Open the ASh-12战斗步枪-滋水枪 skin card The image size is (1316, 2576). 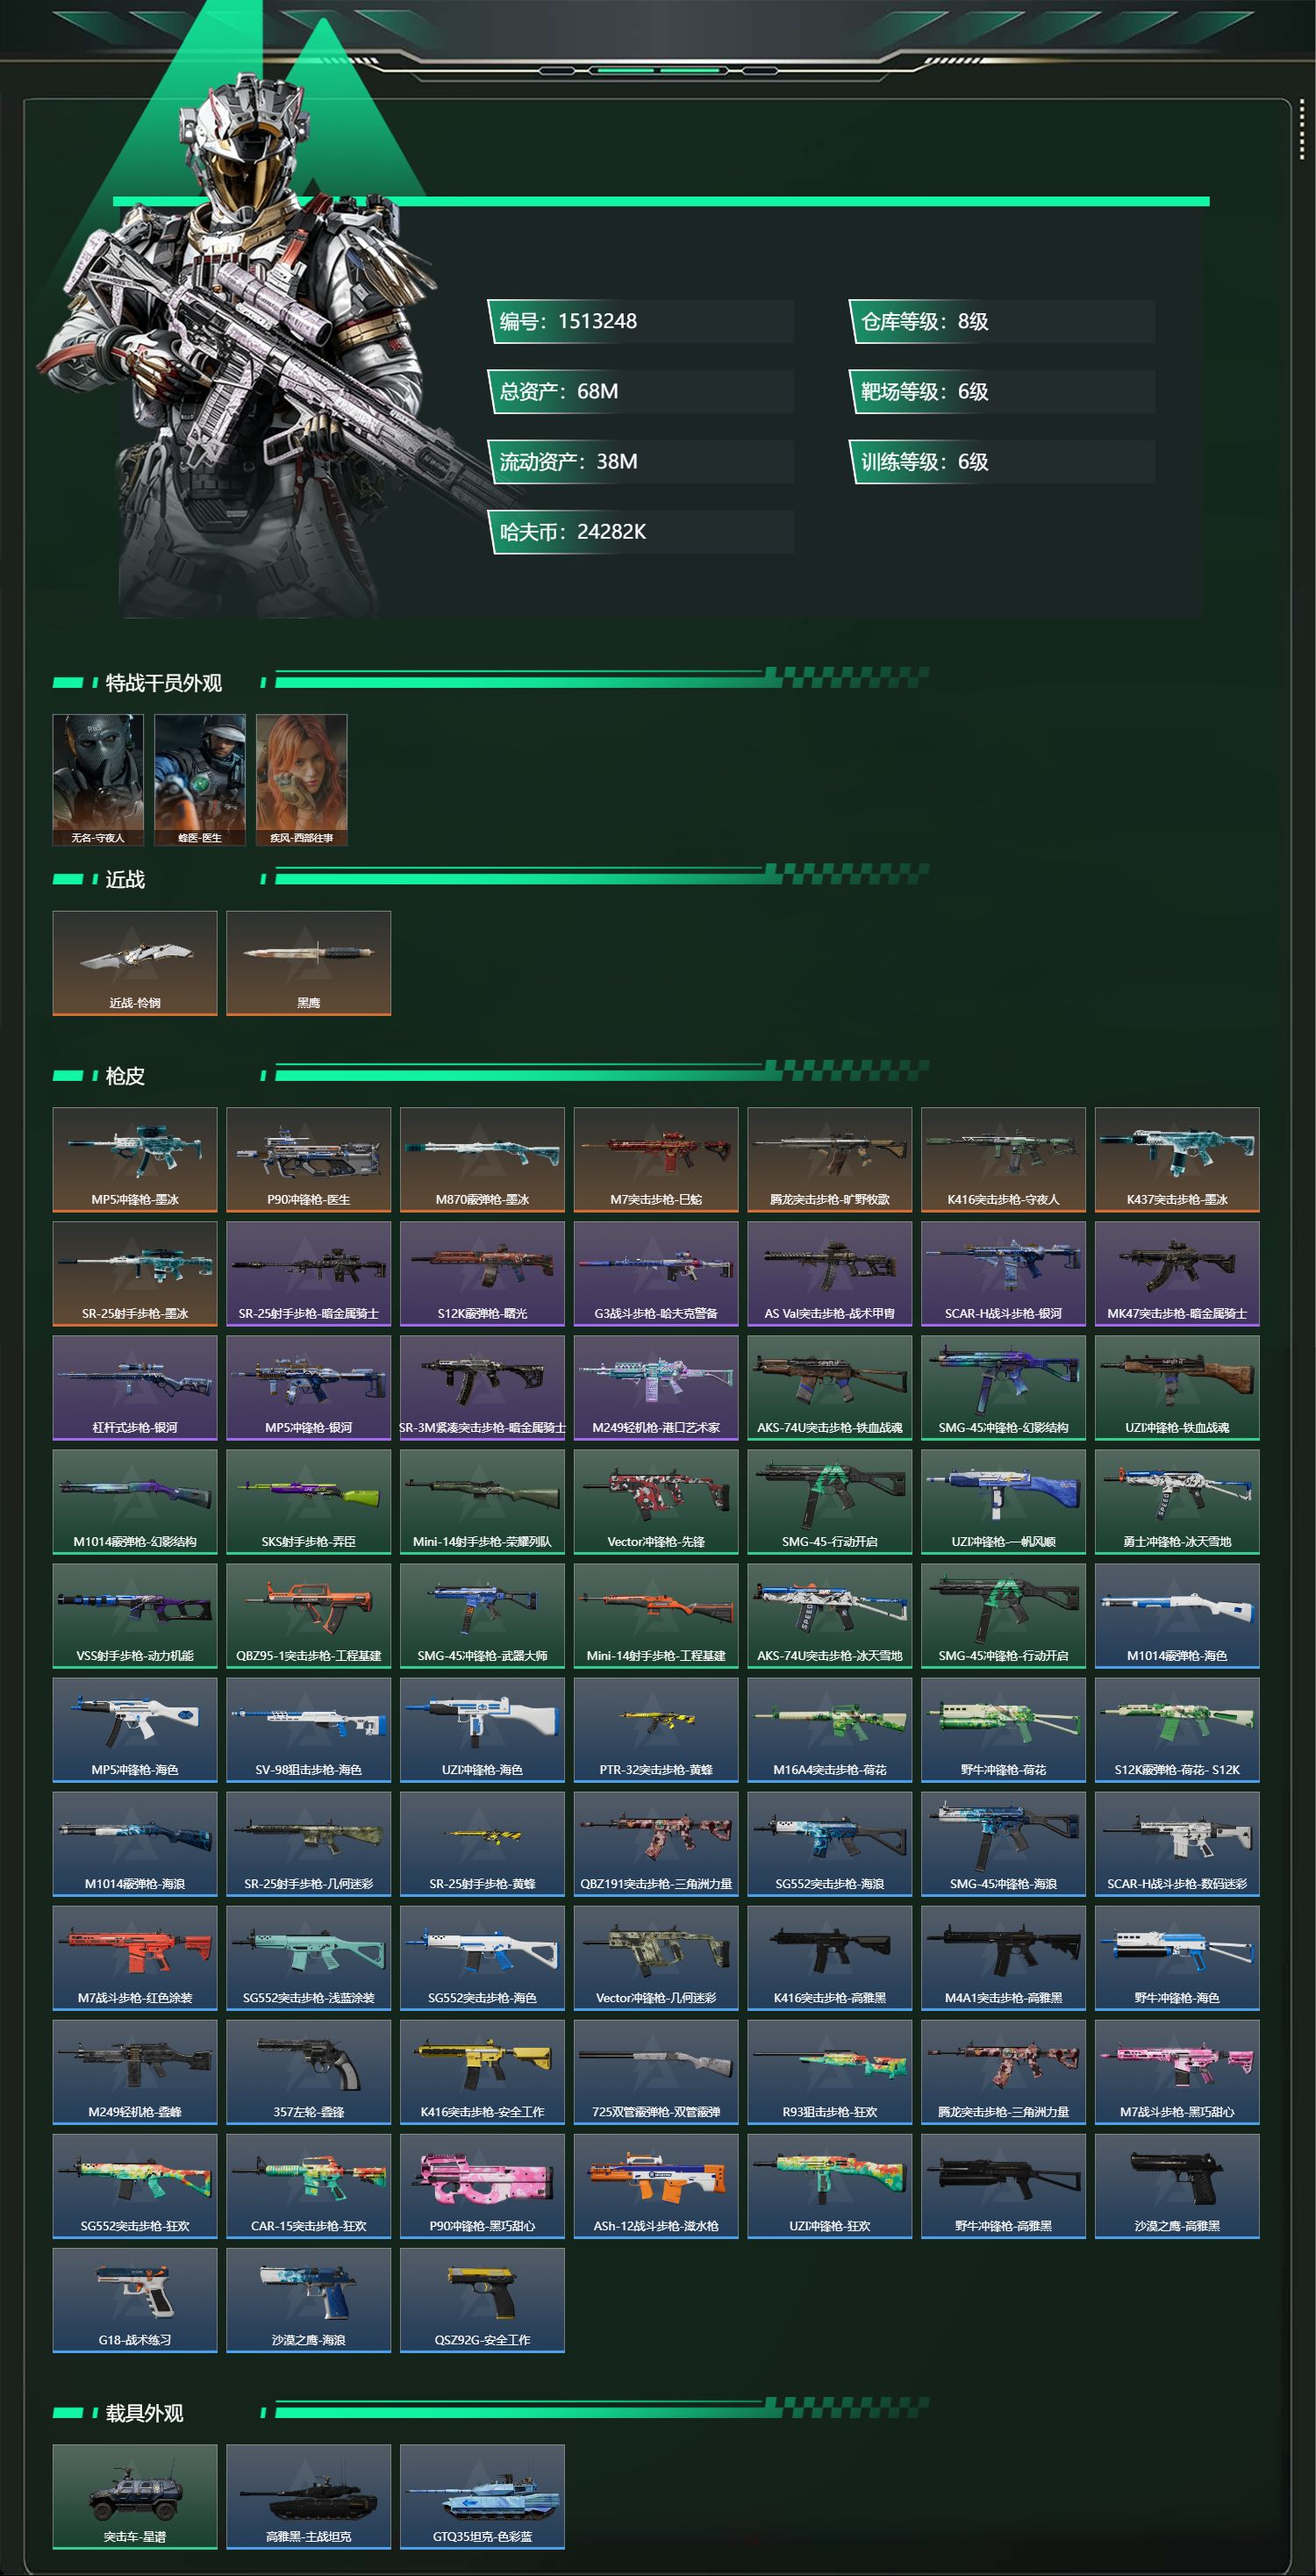[x=656, y=2185]
